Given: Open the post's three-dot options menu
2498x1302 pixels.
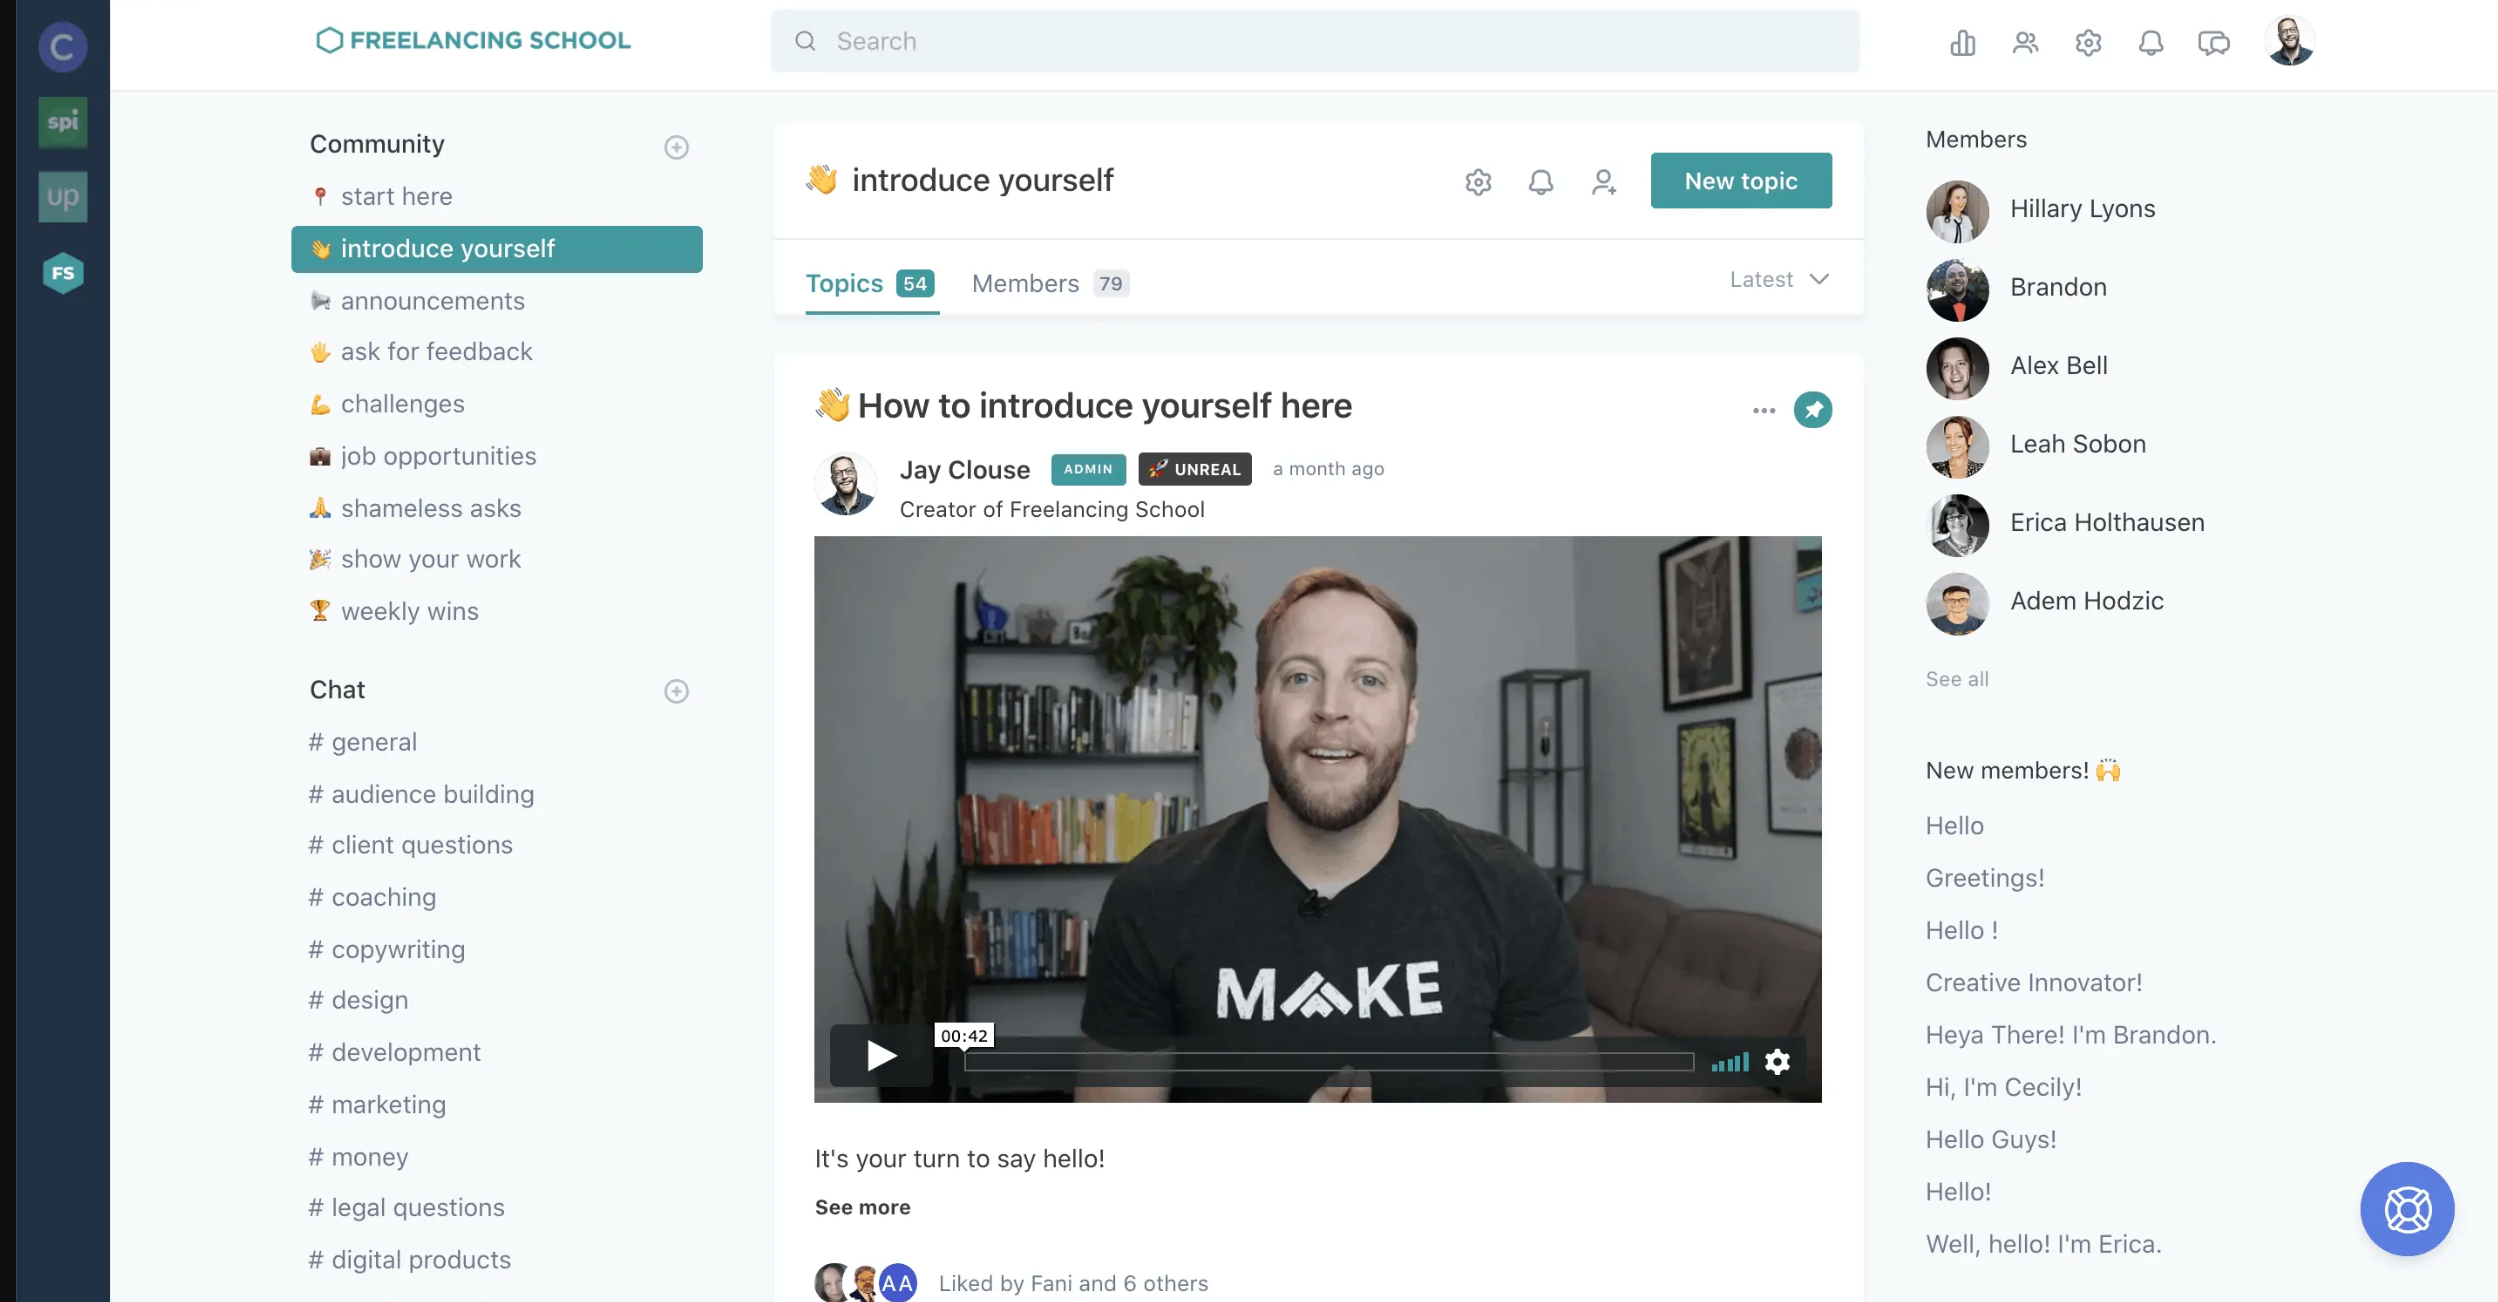Looking at the screenshot, I should tap(1763, 410).
